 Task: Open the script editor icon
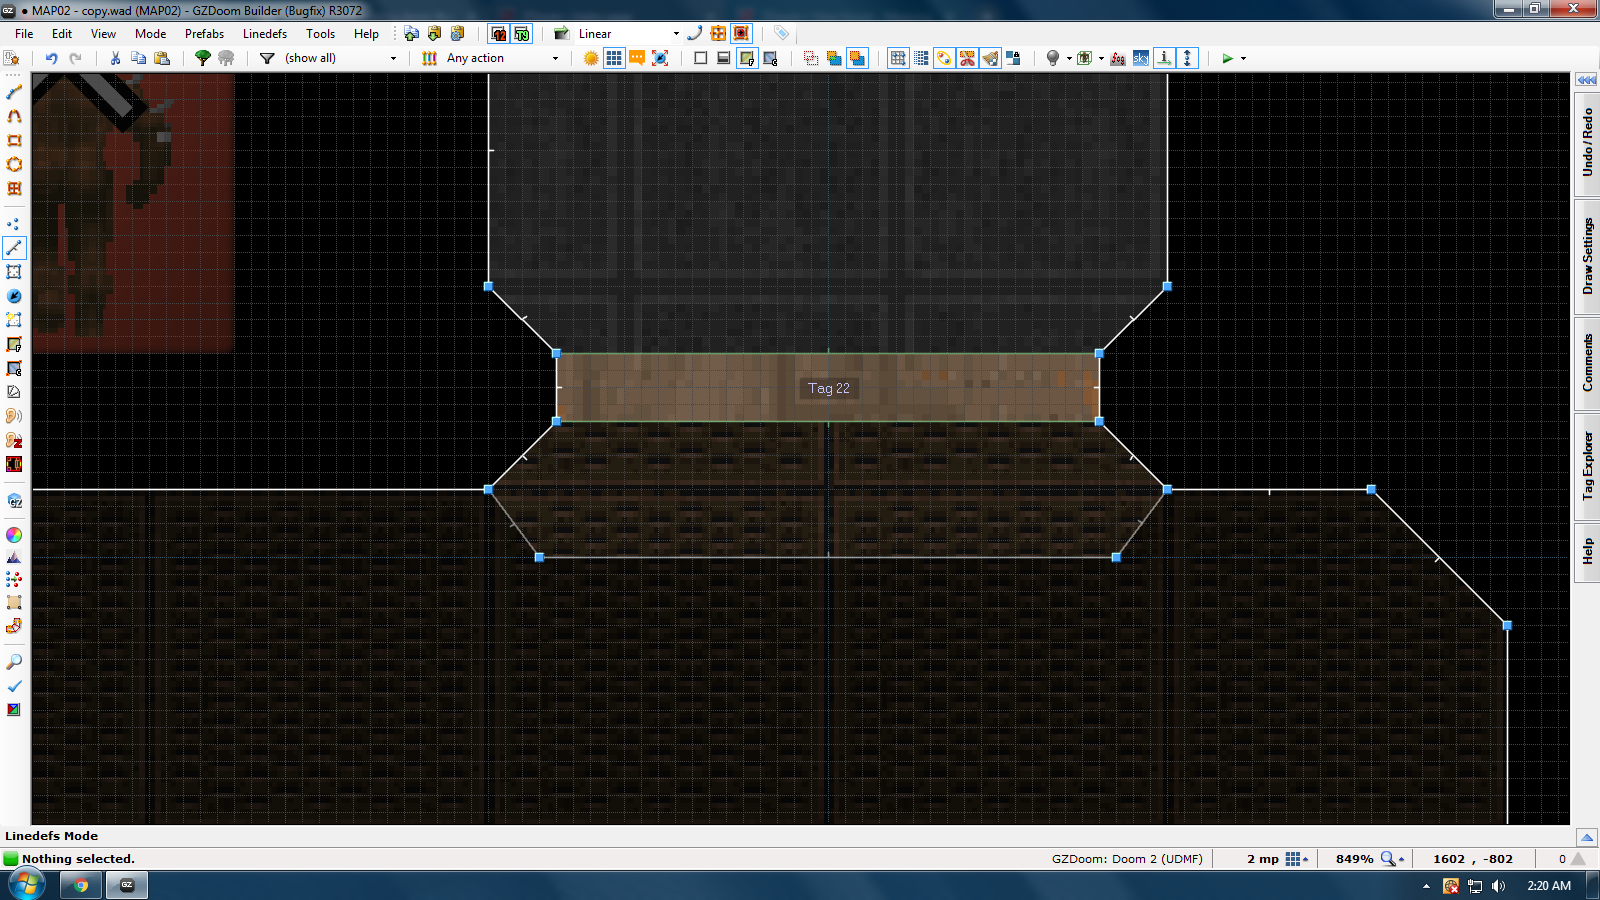[x=11, y=58]
